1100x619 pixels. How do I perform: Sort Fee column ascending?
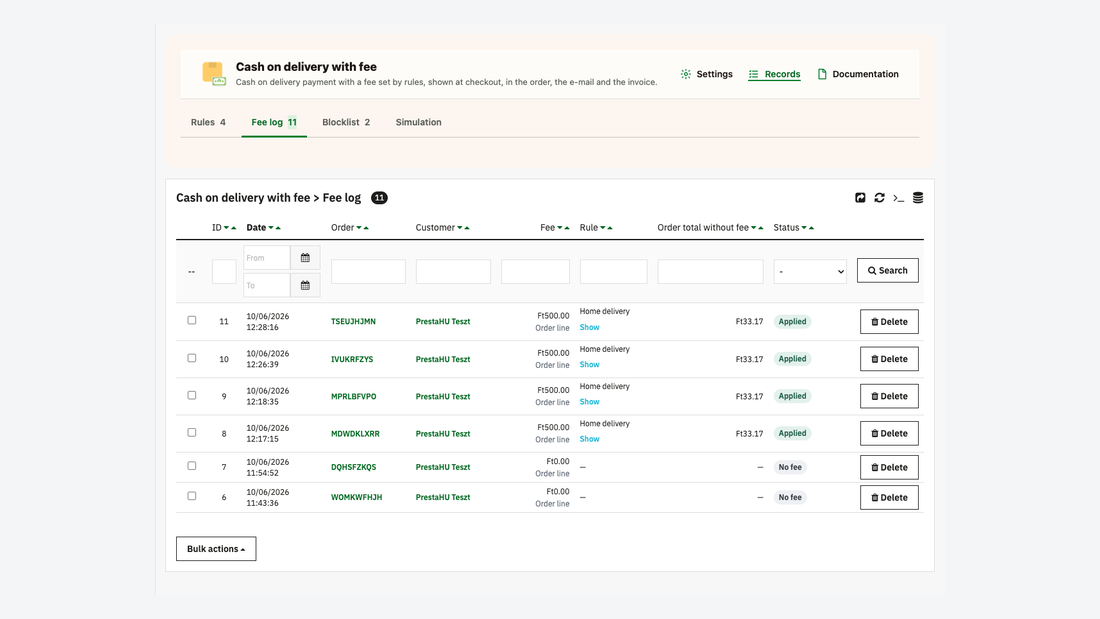coord(567,228)
